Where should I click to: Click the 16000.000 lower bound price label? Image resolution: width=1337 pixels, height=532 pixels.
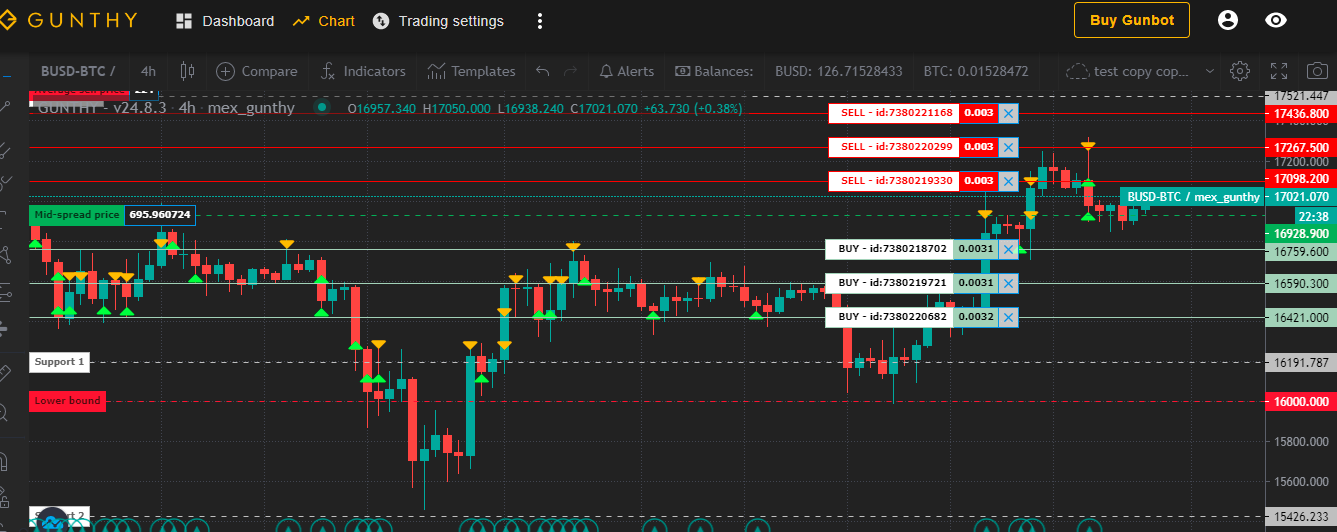tap(1302, 401)
